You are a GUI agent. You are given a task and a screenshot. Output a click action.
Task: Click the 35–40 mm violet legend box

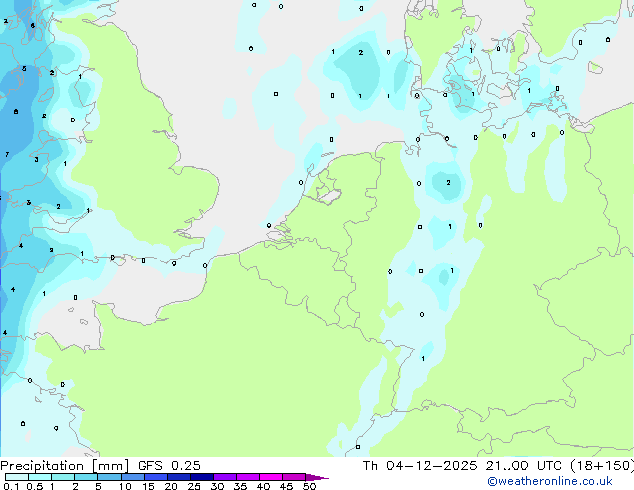[248, 477]
